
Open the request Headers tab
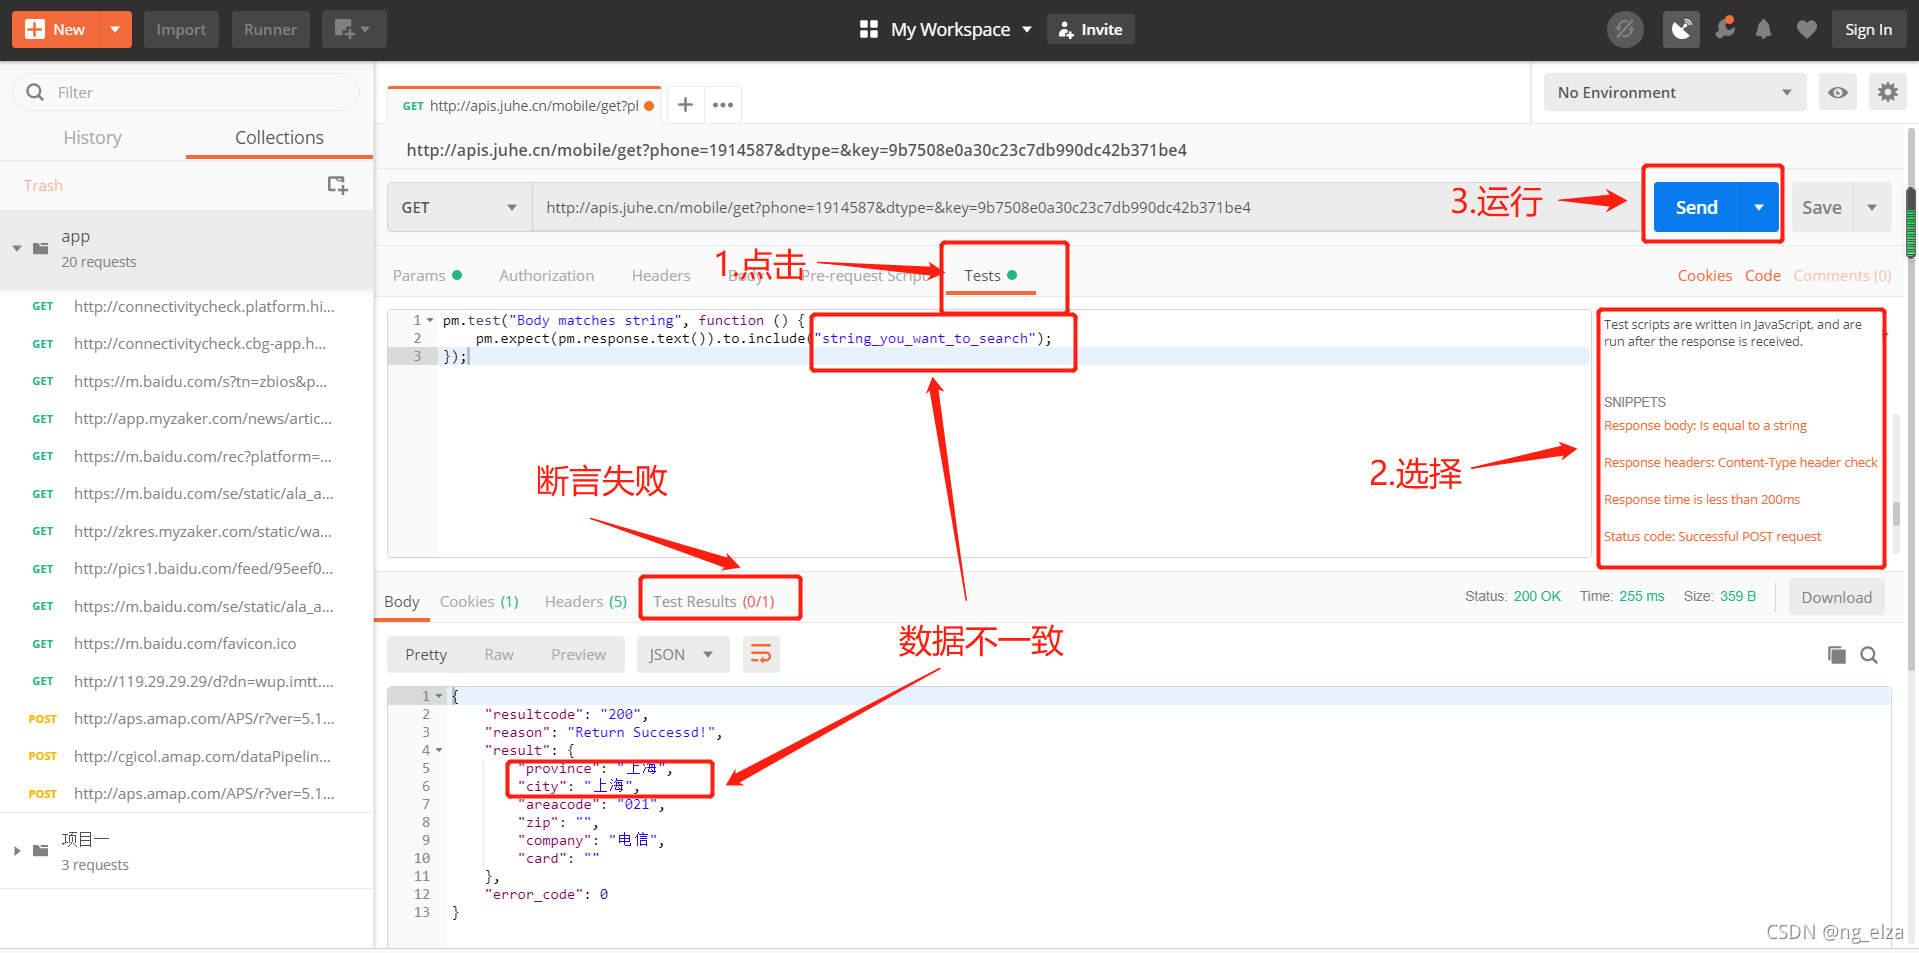point(661,276)
